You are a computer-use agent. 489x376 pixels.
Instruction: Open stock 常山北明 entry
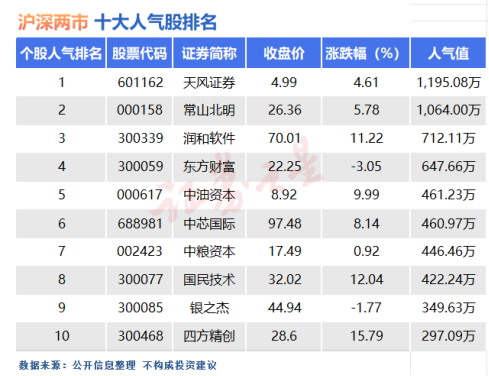(209, 110)
